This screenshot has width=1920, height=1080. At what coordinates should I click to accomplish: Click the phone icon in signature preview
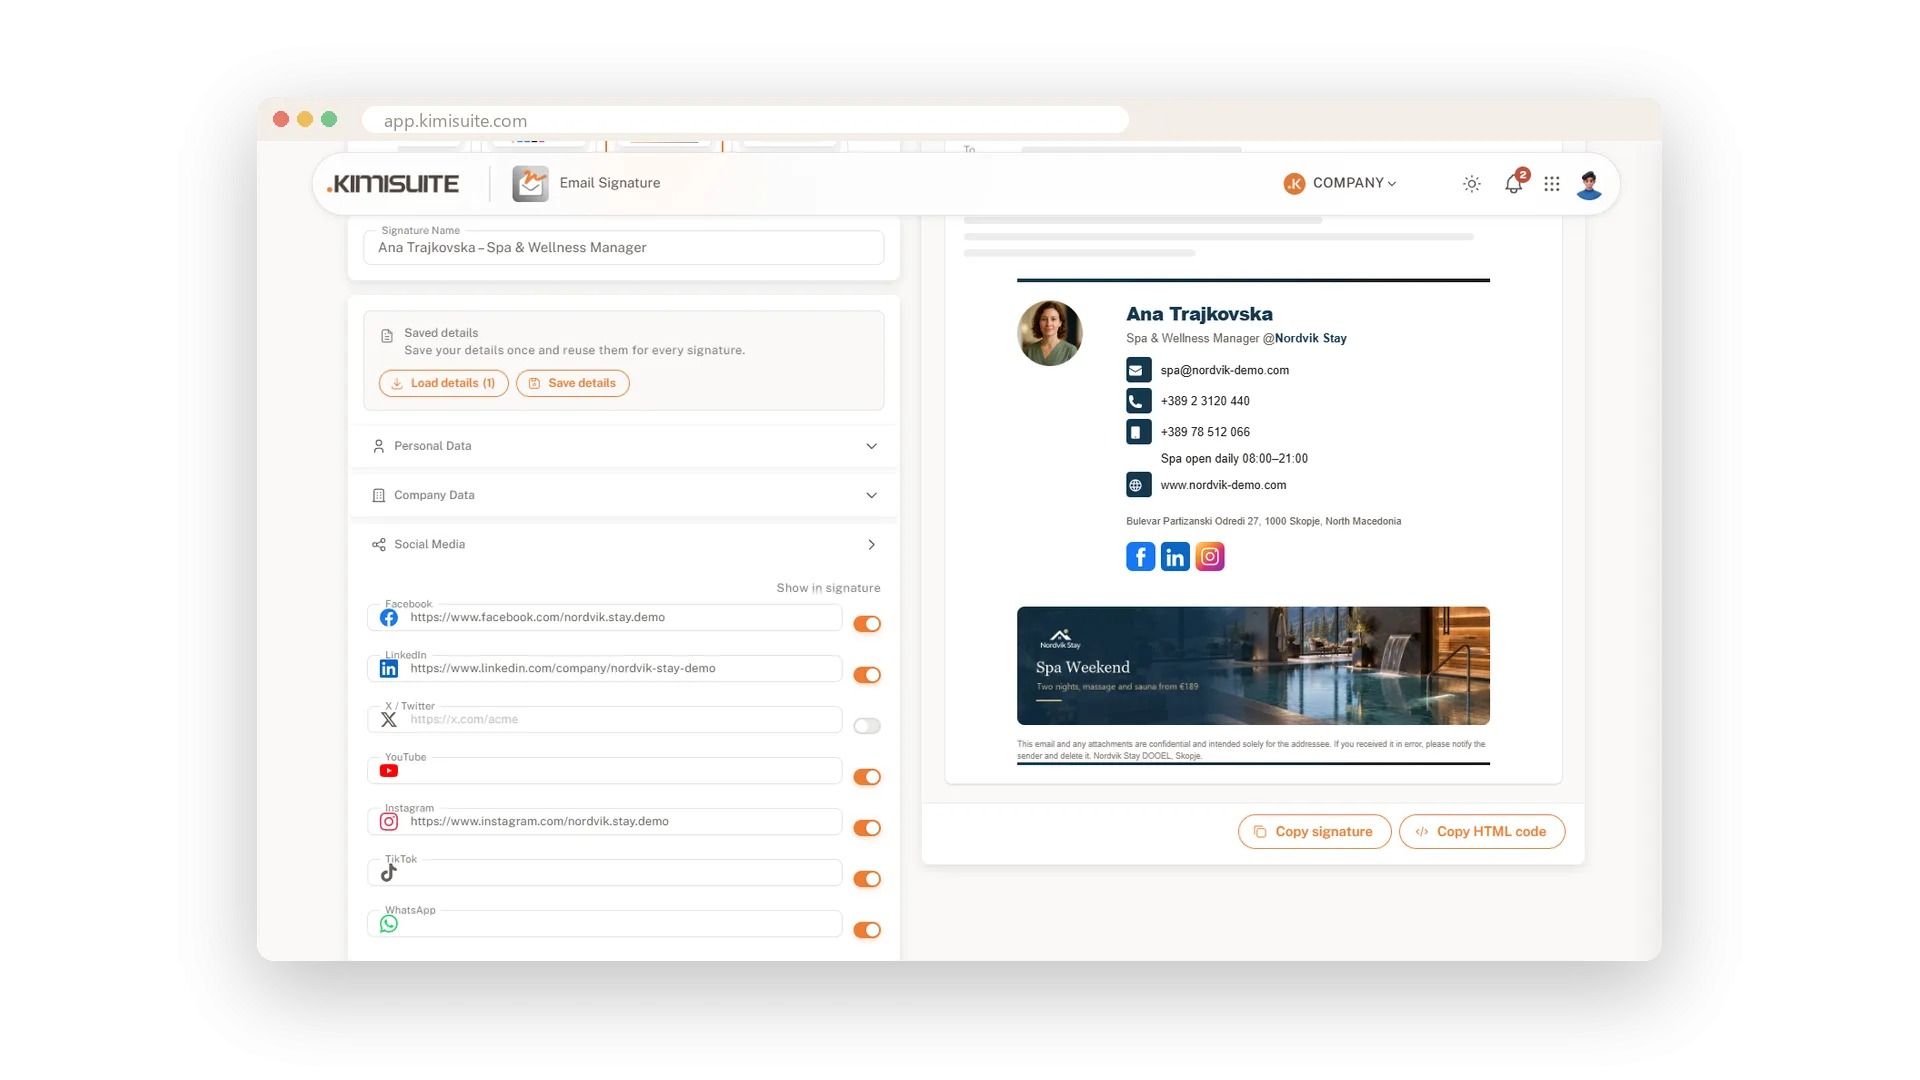(x=1138, y=401)
